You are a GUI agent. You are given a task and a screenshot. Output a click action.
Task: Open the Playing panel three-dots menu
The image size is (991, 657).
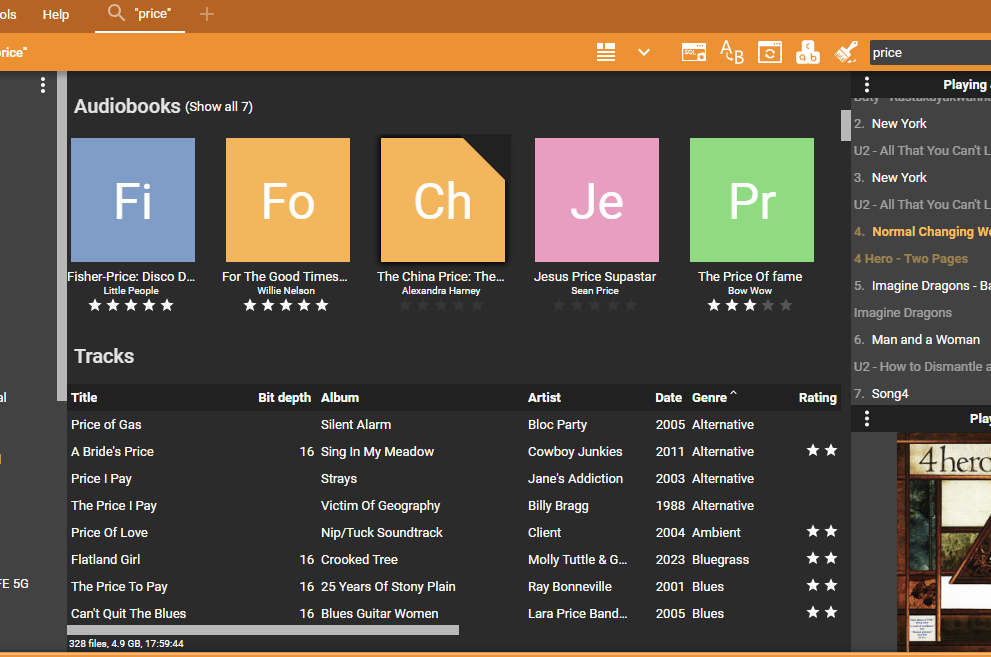[867, 85]
